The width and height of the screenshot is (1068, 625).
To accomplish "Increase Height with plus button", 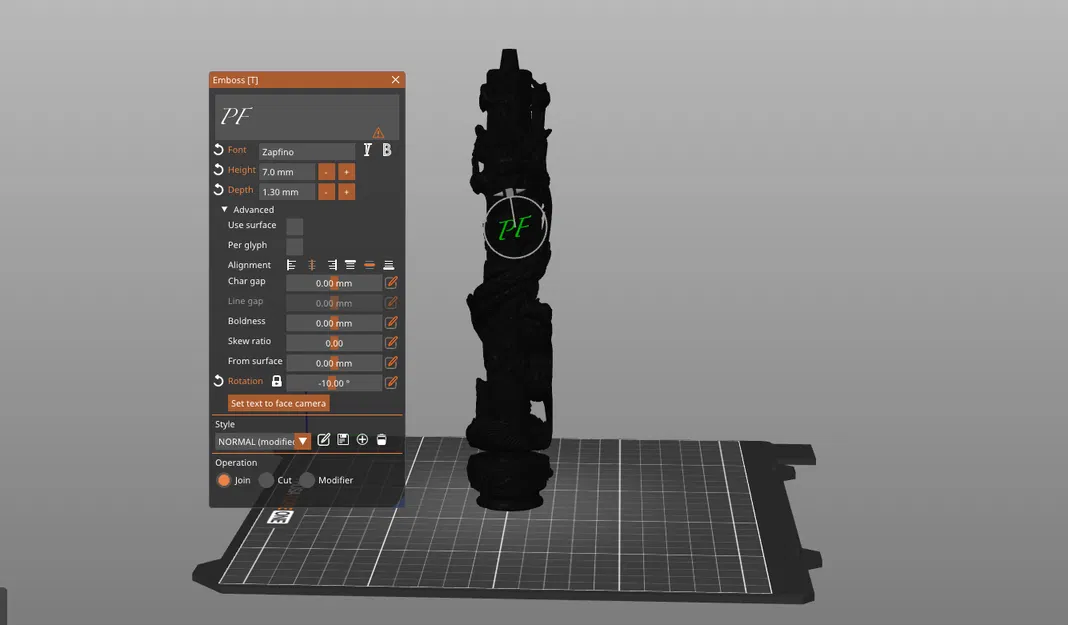I will pyautogui.click(x=346, y=172).
